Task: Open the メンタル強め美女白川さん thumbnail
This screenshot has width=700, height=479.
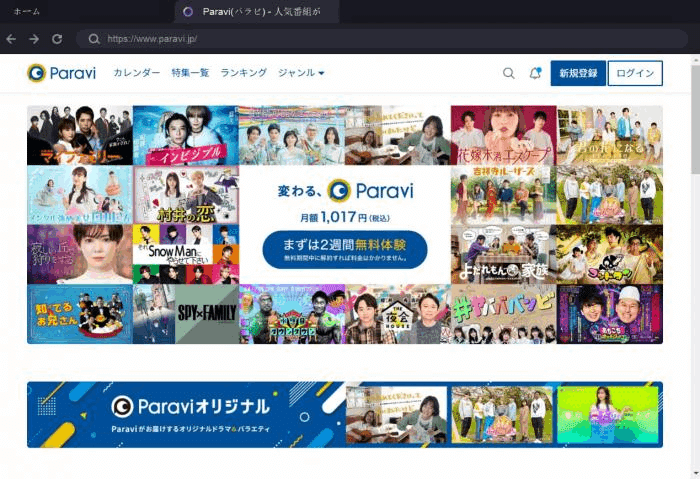Action: (x=80, y=195)
